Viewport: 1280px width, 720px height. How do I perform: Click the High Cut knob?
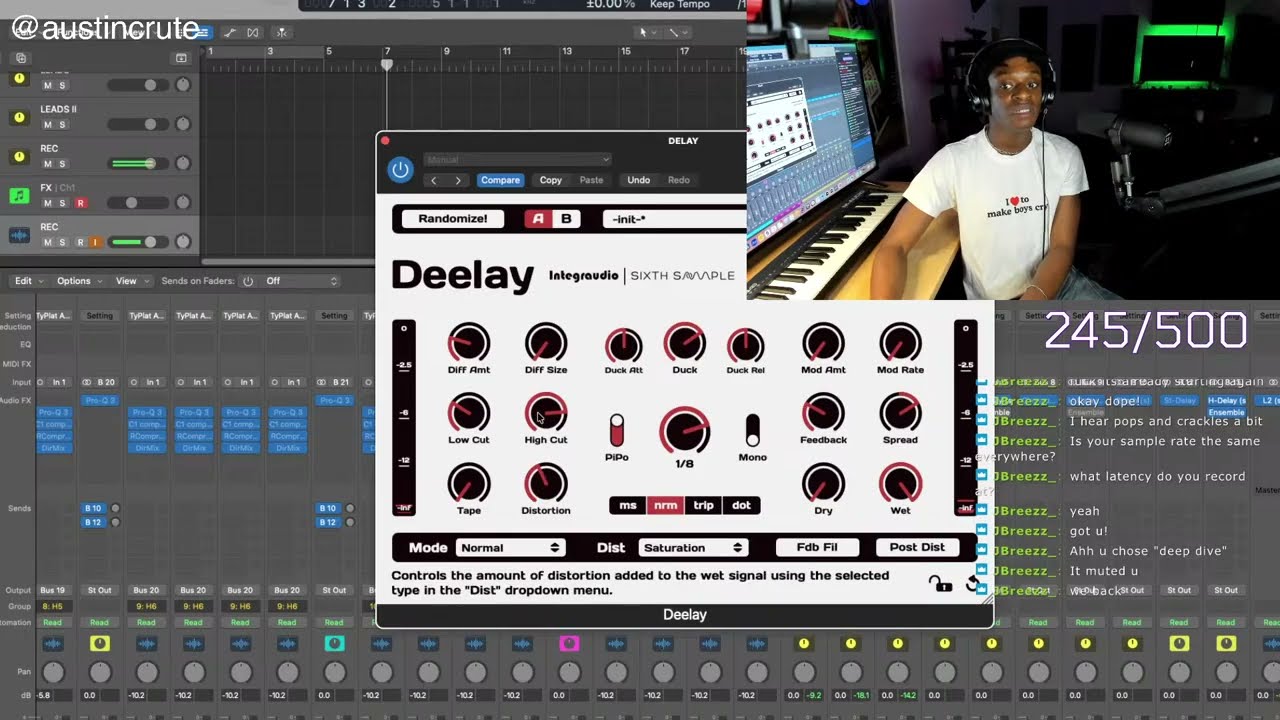(x=546, y=413)
